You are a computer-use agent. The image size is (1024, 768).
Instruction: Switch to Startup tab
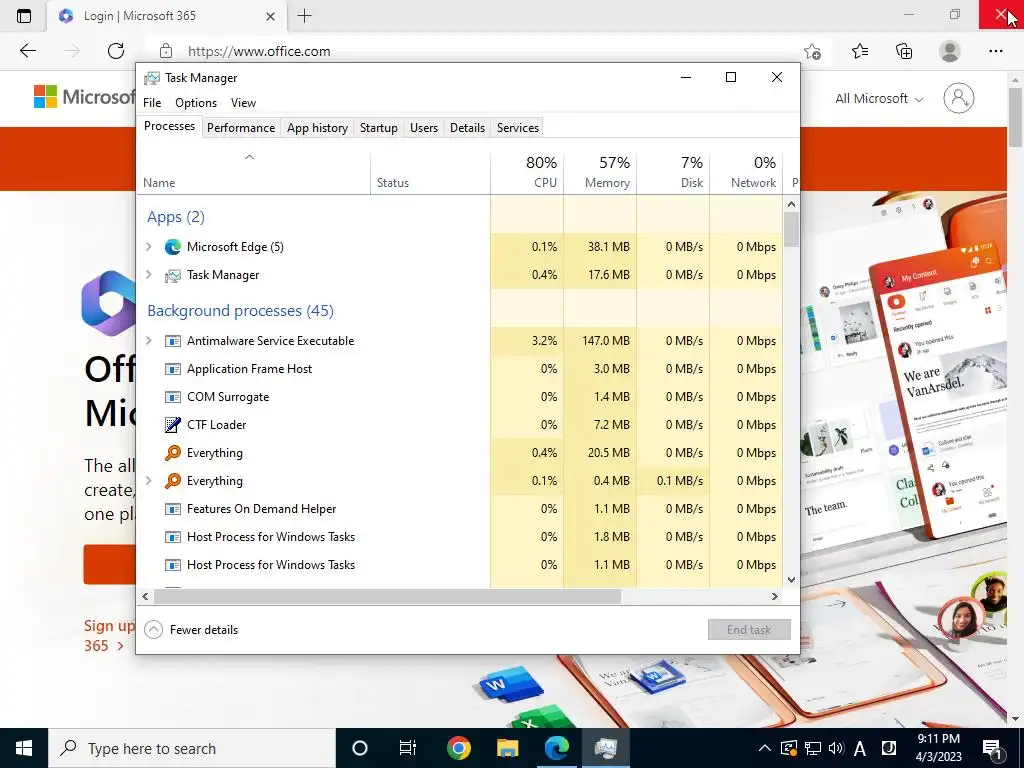pyautogui.click(x=379, y=128)
